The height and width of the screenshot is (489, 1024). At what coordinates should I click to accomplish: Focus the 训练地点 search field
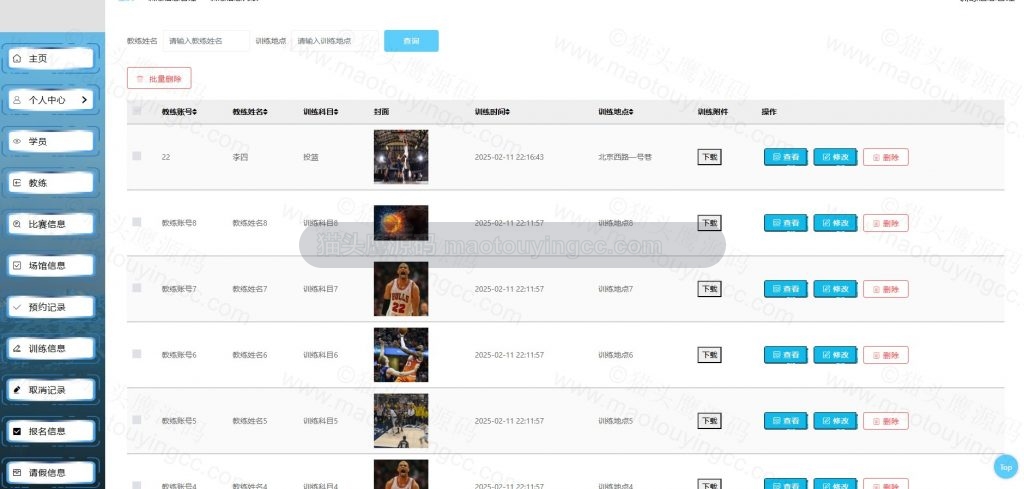[x=334, y=40]
